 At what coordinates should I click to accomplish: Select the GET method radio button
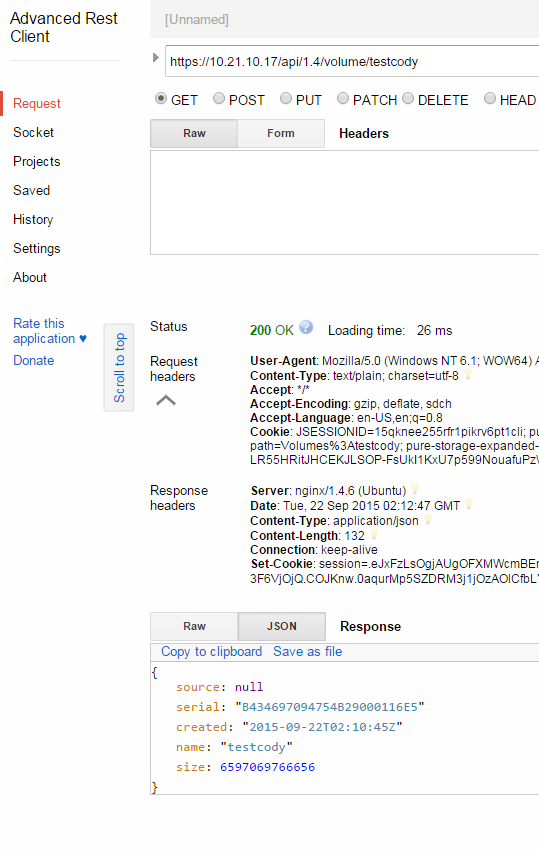[x=161, y=99]
